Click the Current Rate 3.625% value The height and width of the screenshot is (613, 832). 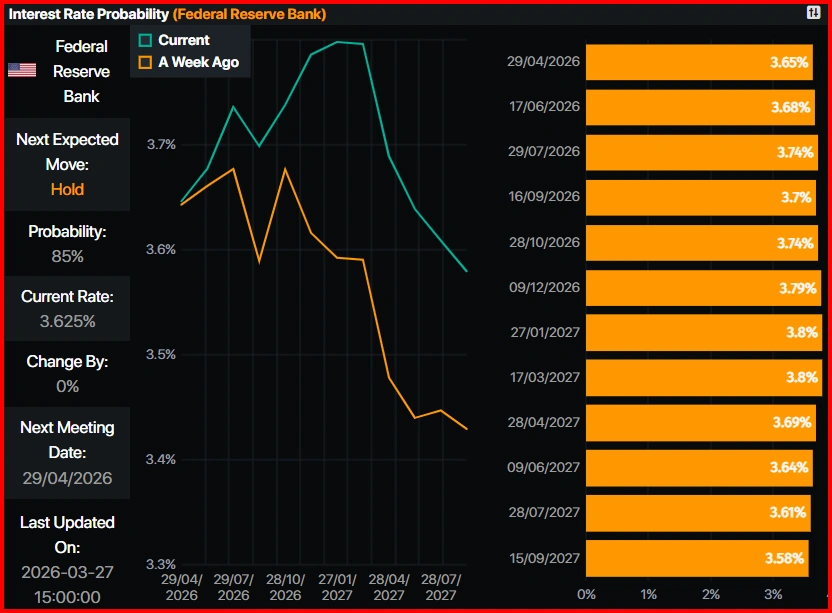pos(67,321)
